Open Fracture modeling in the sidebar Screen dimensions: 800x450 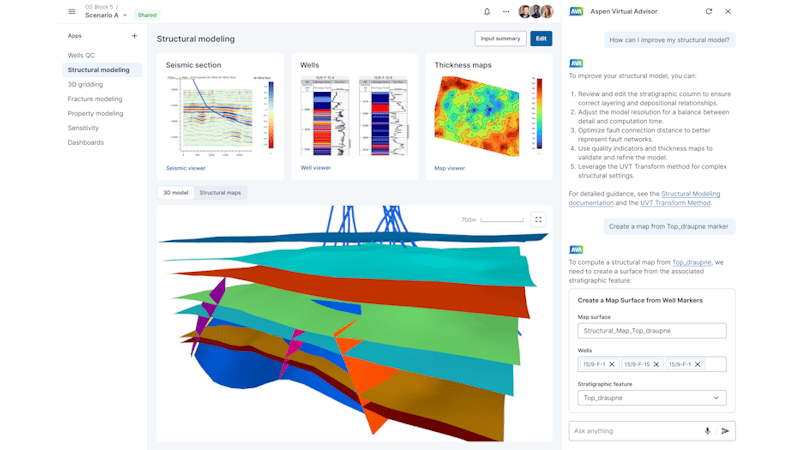tap(95, 99)
